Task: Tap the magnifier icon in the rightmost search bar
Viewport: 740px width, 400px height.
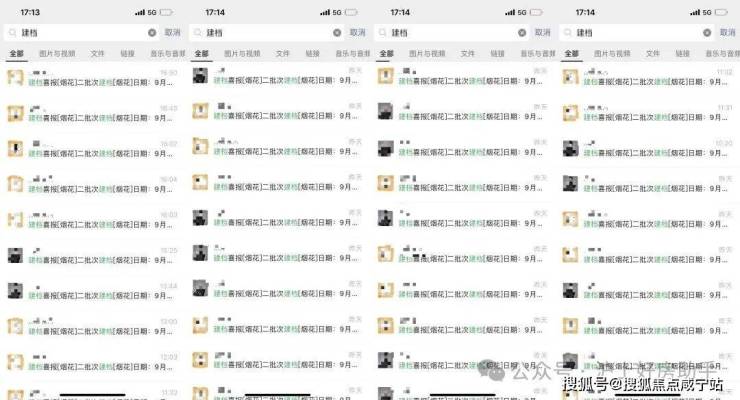Action: (x=568, y=33)
